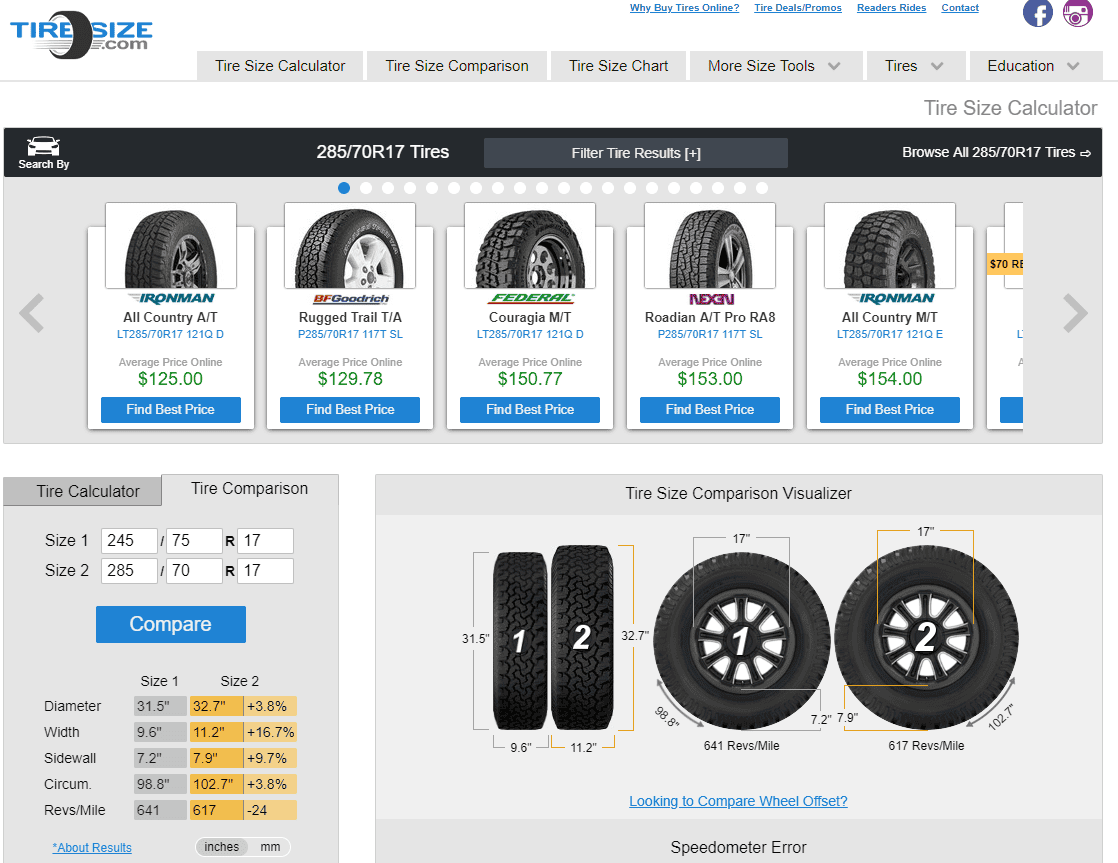1118x863 pixels.
Task: Switch to the Tire Comparison tab
Action: point(250,489)
